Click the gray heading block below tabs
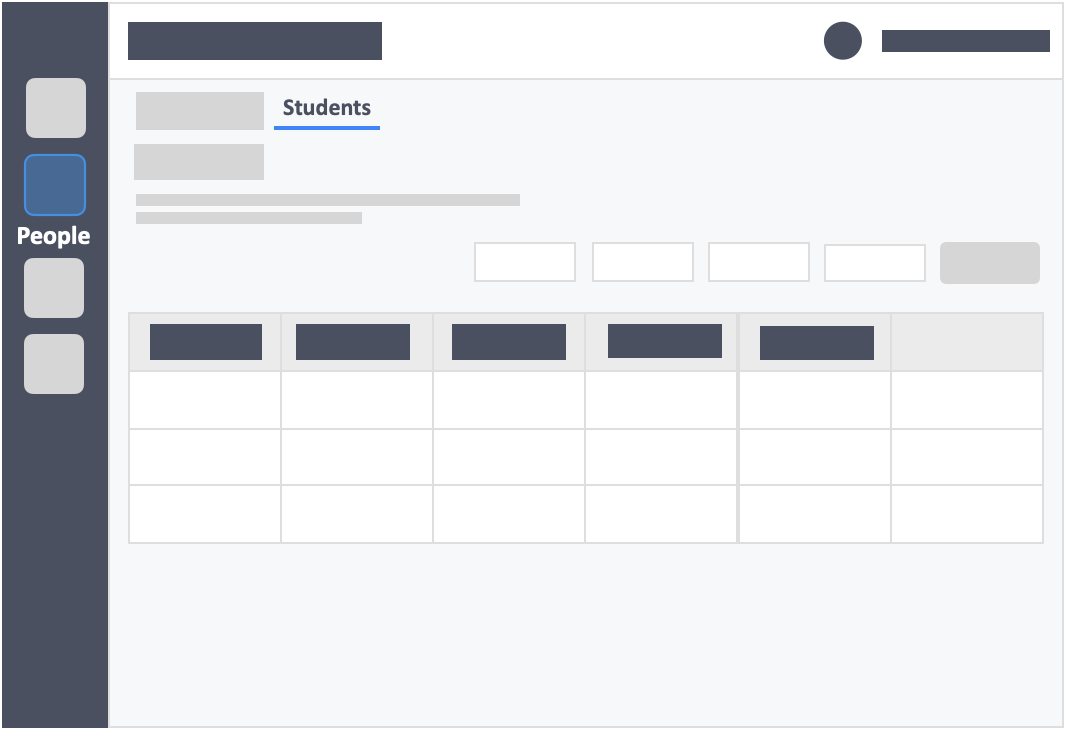The height and width of the screenshot is (730, 1066). [199, 162]
